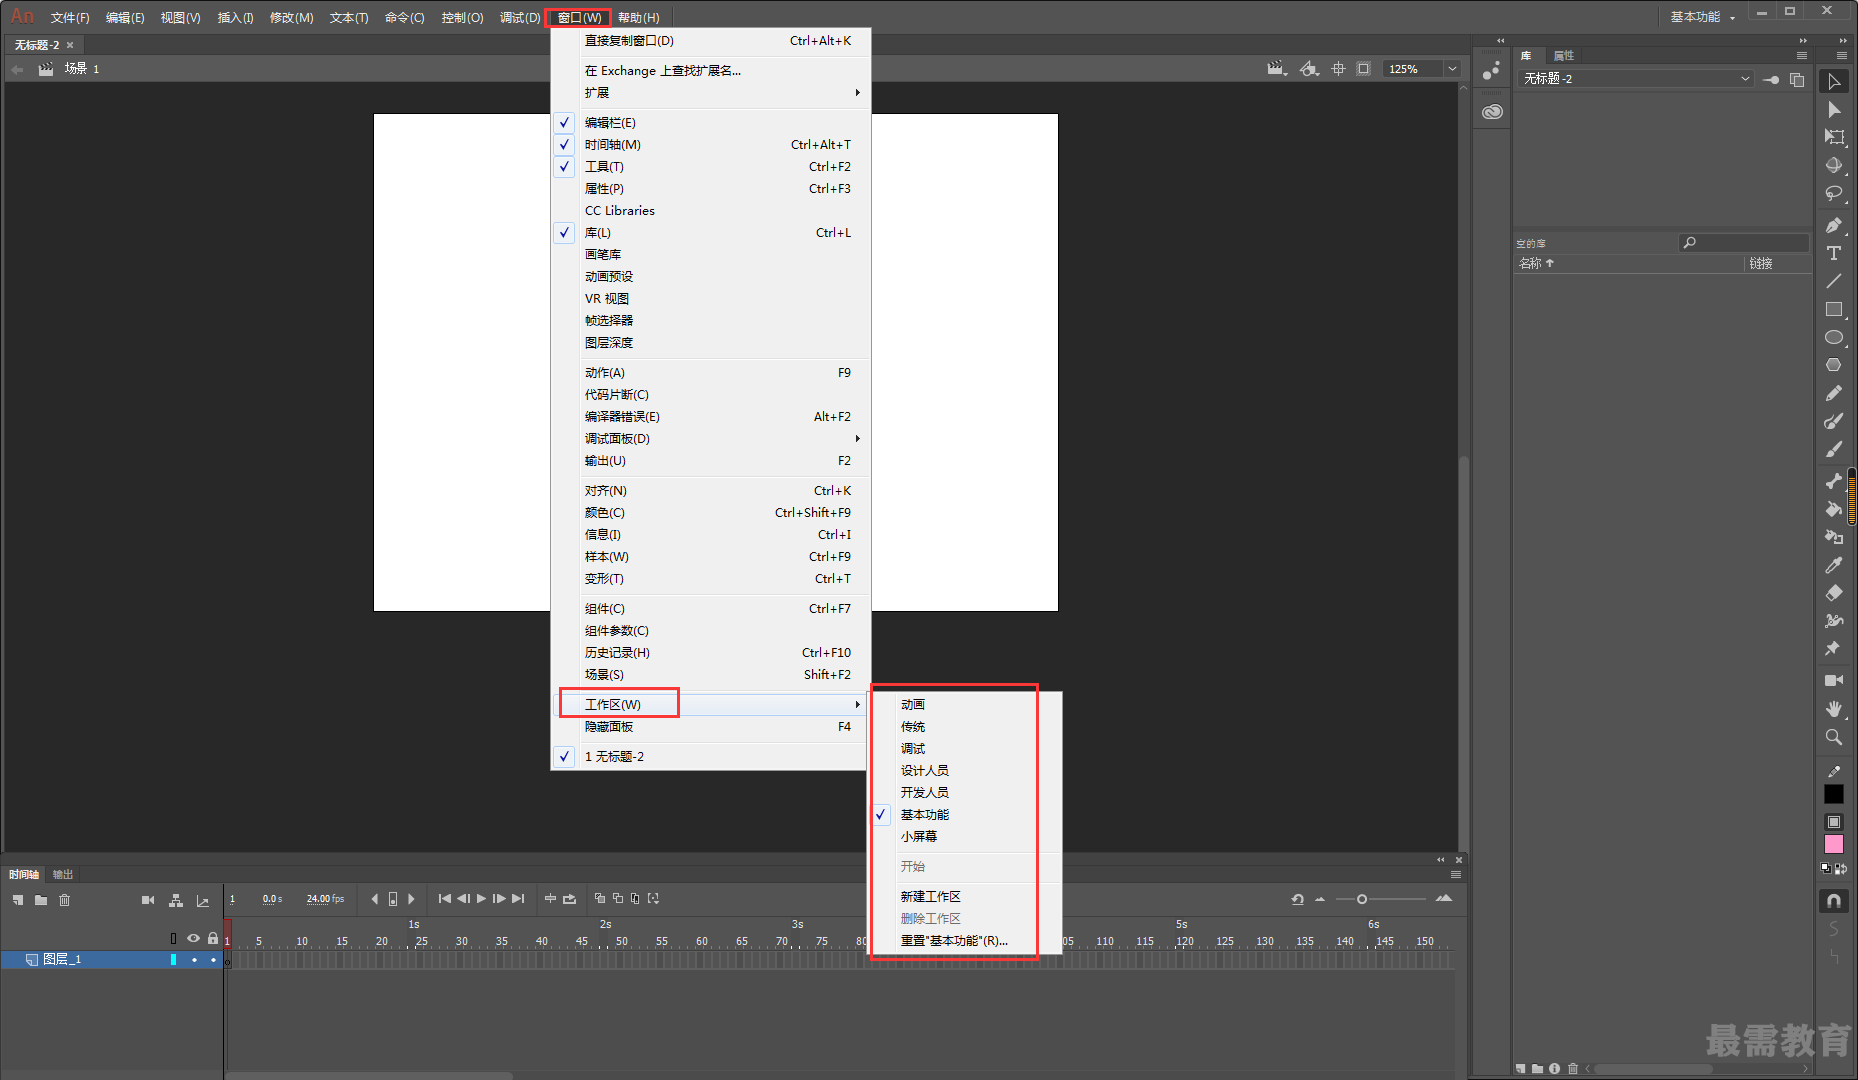Select the Eraser tool

tap(1834, 593)
